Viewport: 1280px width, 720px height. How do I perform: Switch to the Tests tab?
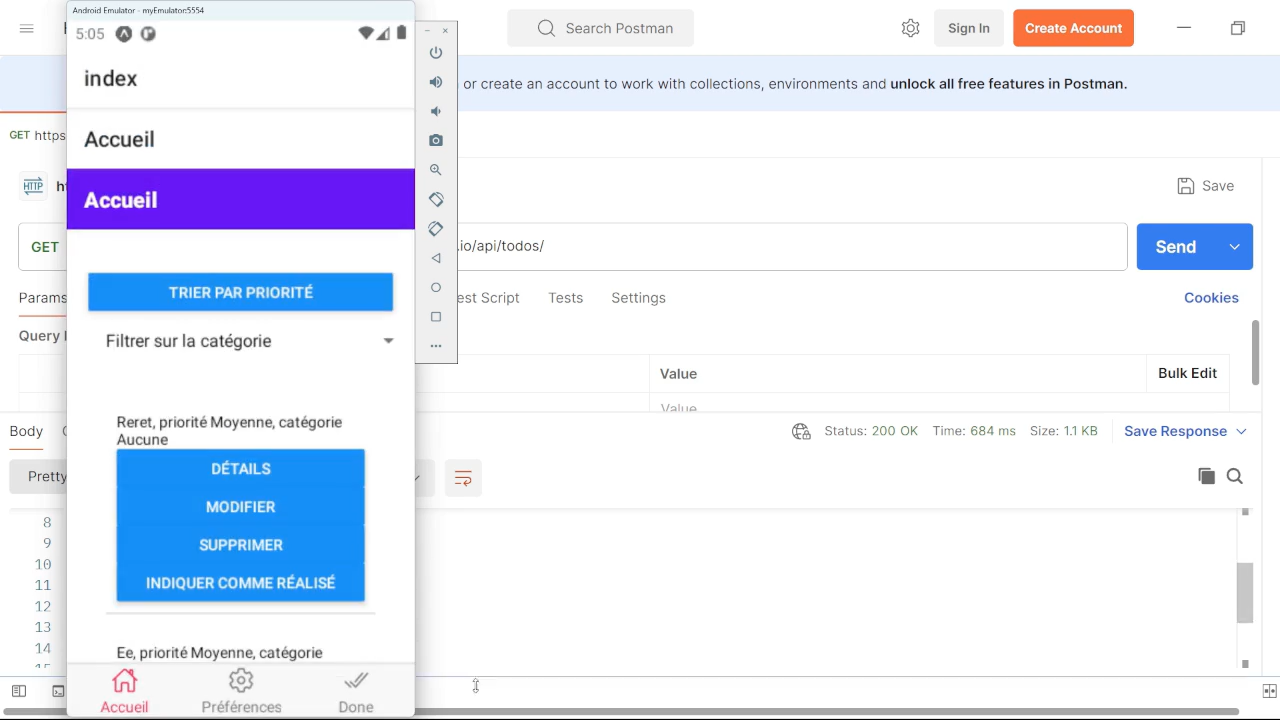(565, 297)
